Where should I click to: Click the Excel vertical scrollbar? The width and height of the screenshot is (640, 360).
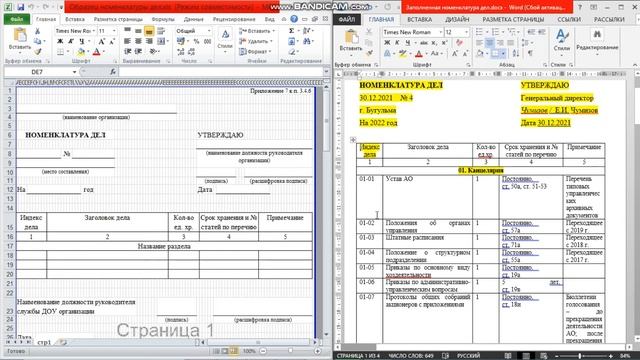coord(326,212)
